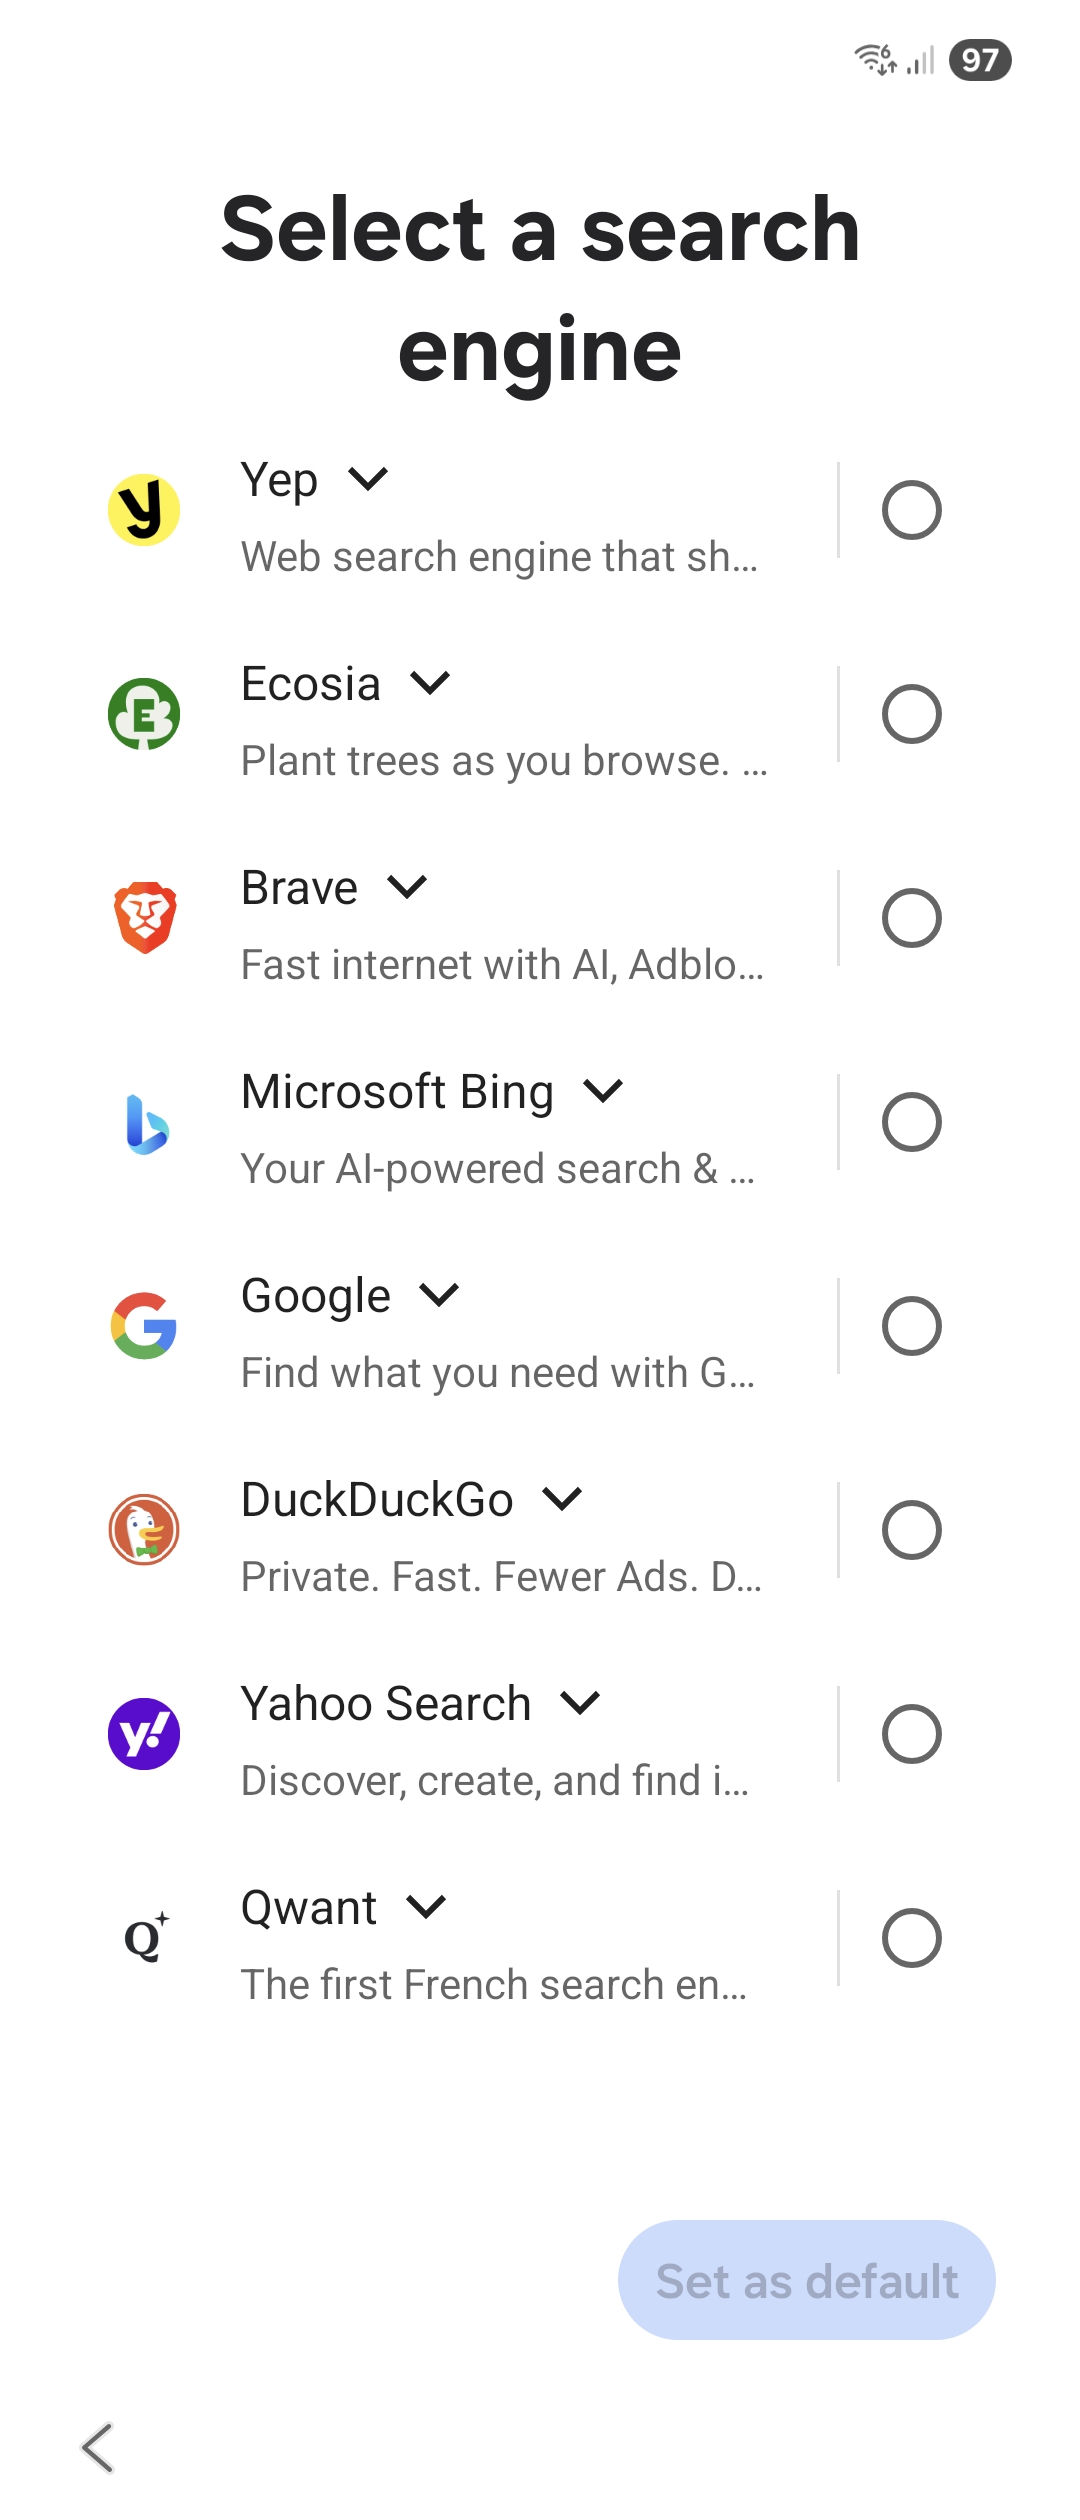Tap the Brave lion logo icon
This screenshot has height=2520, width=1080.
pyautogui.click(x=144, y=918)
